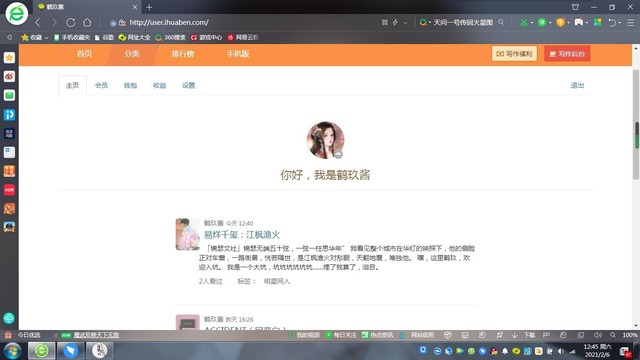
Task: Expand the address bar dropdown chevron
Action: click(405, 23)
